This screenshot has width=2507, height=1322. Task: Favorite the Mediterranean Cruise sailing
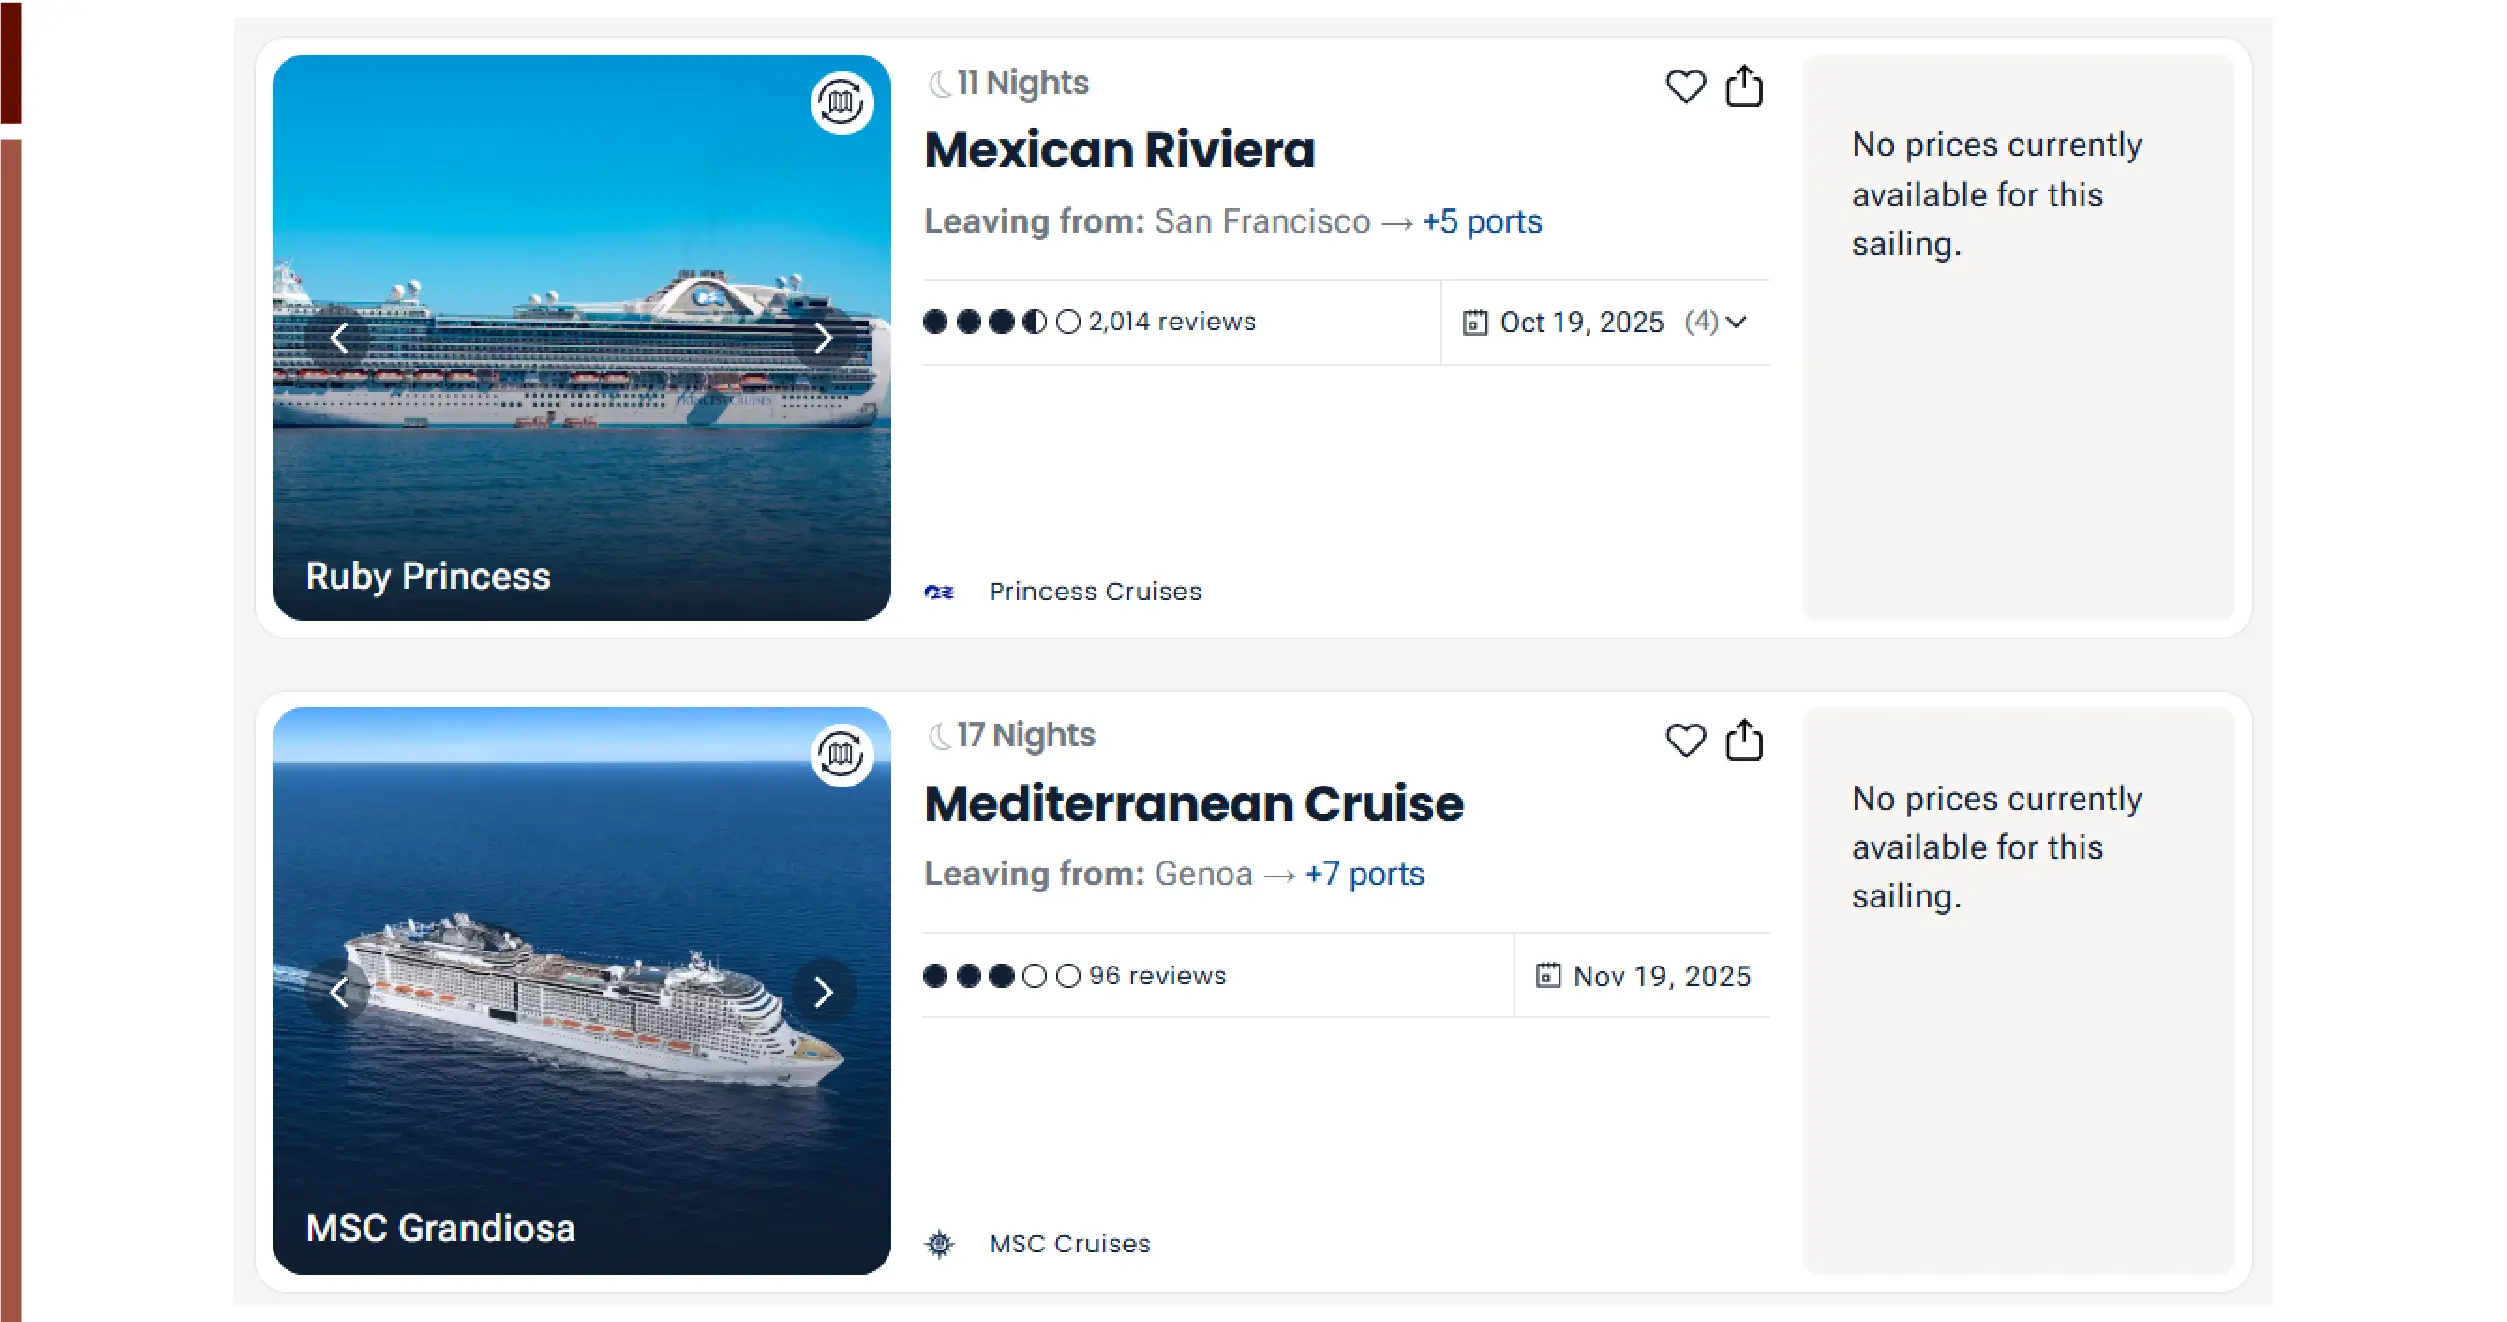pos(1687,741)
